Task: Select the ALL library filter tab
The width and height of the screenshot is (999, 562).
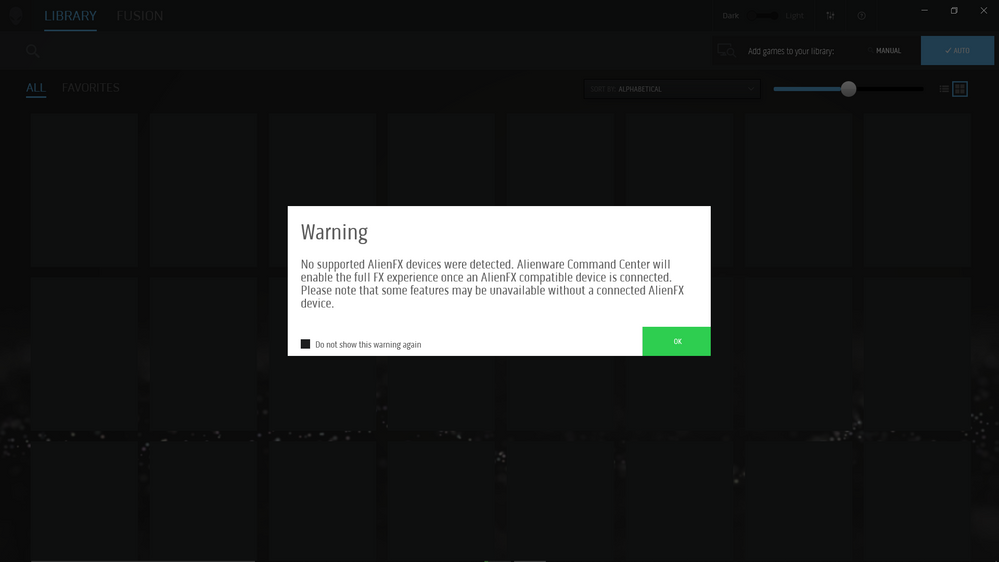Action: click(36, 88)
